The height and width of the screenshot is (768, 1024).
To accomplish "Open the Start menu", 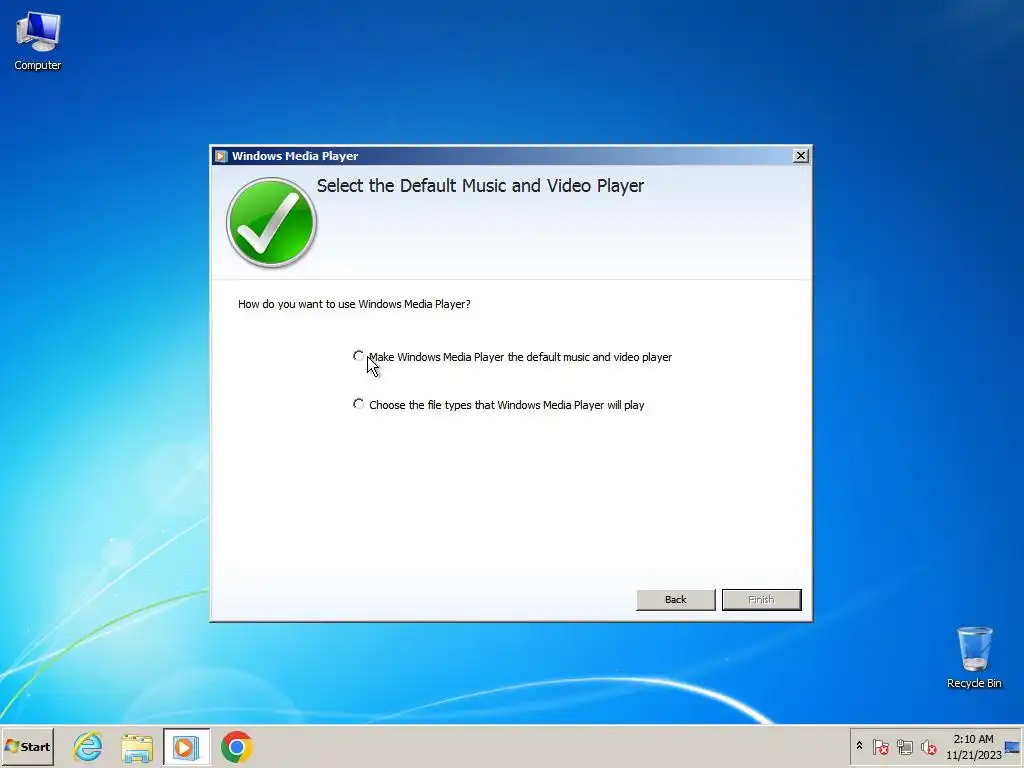I will tap(27, 746).
